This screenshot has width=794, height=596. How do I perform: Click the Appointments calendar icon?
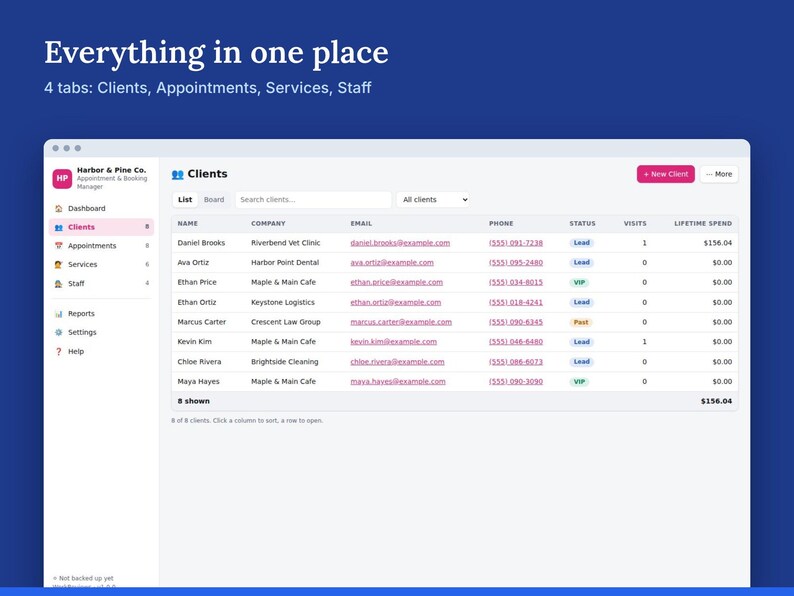tap(59, 246)
